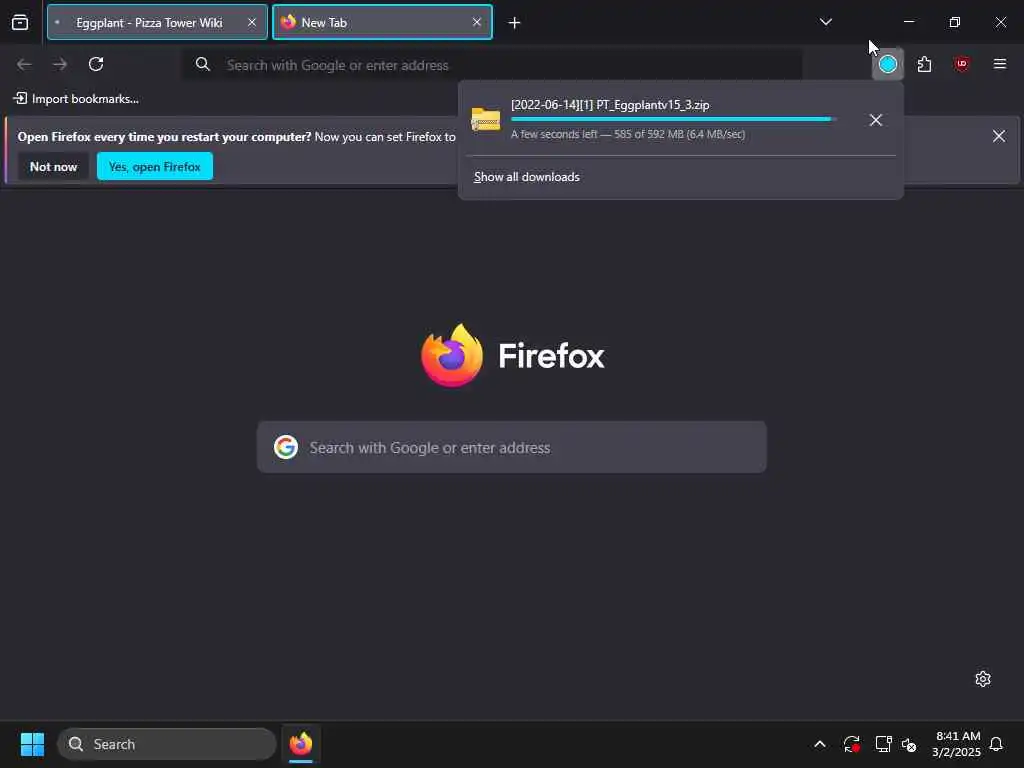The height and width of the screenshot is (768, 1024).
Task: Click Show all downloads
Action: 526,177
